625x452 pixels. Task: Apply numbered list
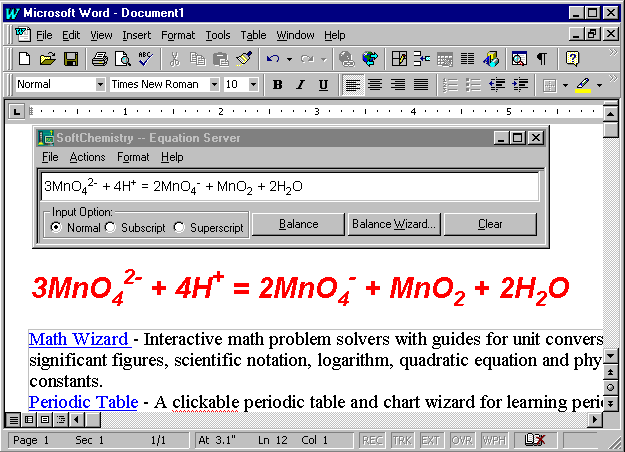(x=450, y=85)
